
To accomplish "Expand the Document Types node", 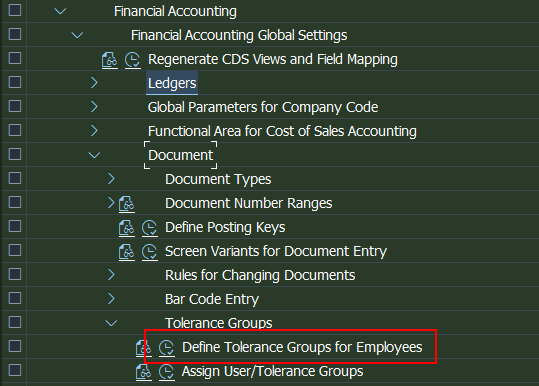I will point(111,178).
